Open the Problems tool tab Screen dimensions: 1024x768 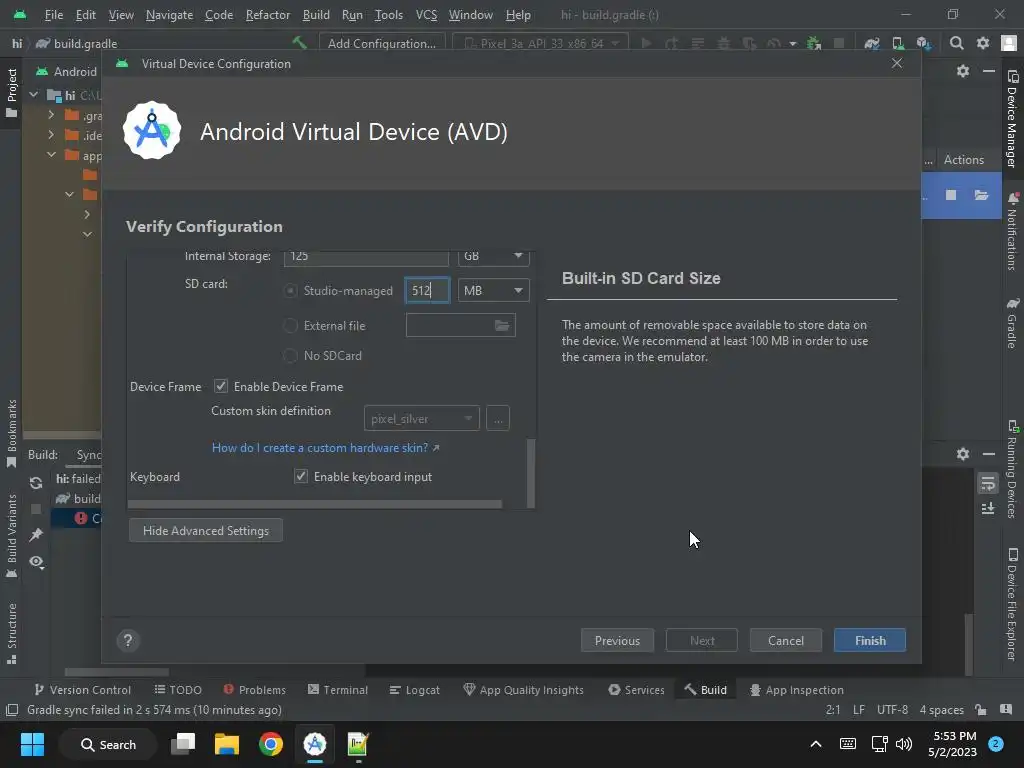click(x=255, y=690)
